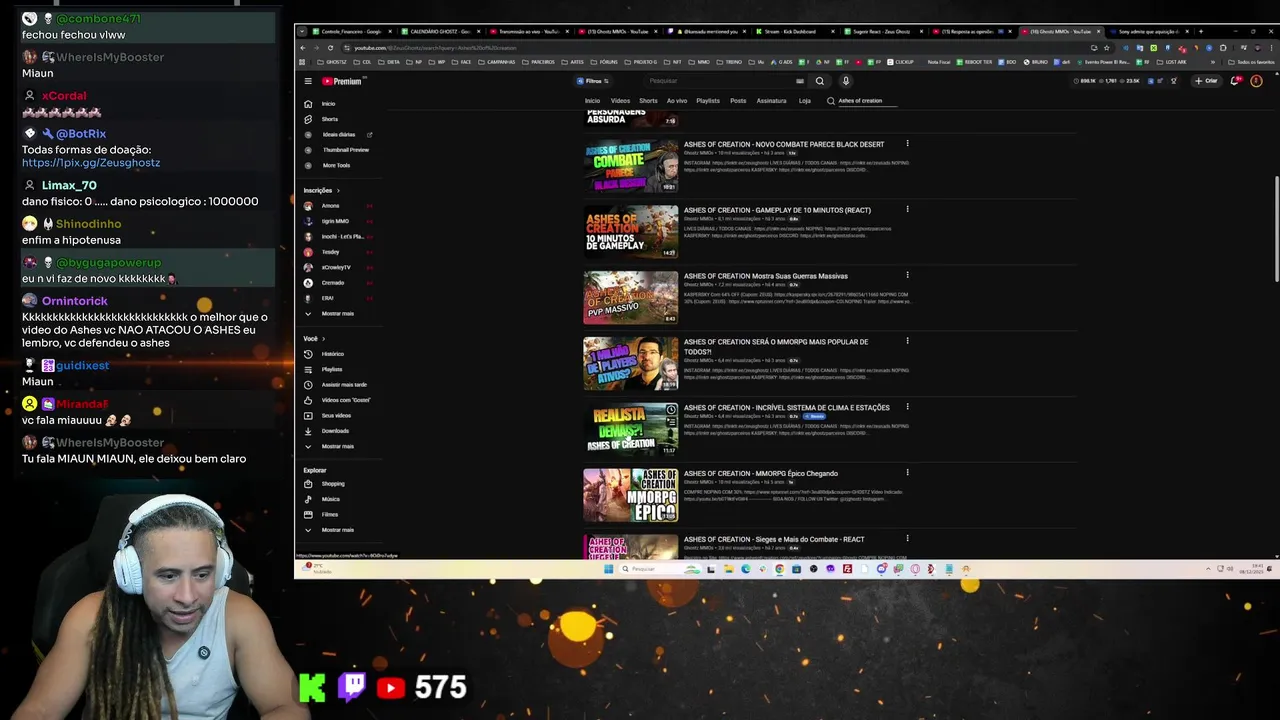Open Vídeos com "Gostei" list
The height and width of the screenshot is (720, 1280).
click(x=345, y=400)
